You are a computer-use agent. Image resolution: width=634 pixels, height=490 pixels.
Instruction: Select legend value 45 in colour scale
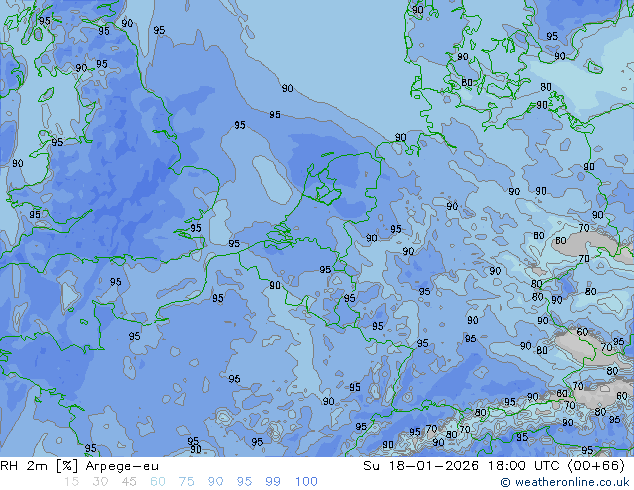click(x=129, y=482)
